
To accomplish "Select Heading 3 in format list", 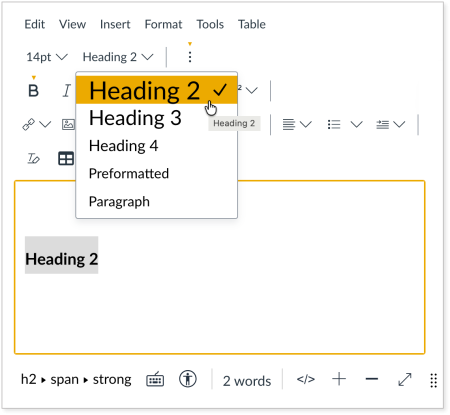I will coord(157,118).
